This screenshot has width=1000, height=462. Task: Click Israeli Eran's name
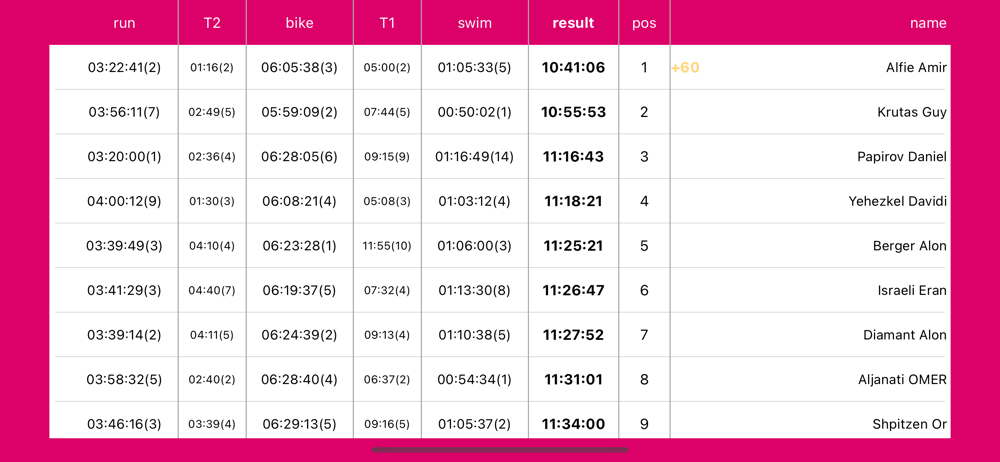click(x=912, y=290)
